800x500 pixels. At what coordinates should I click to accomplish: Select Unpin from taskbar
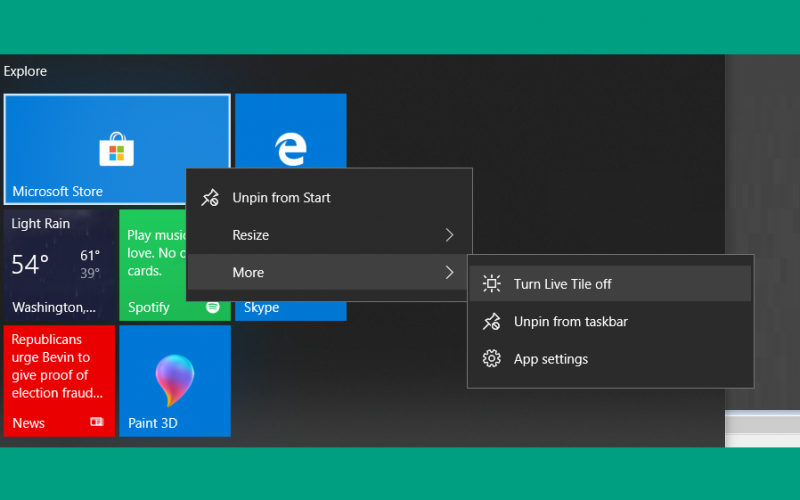(610, 321)
